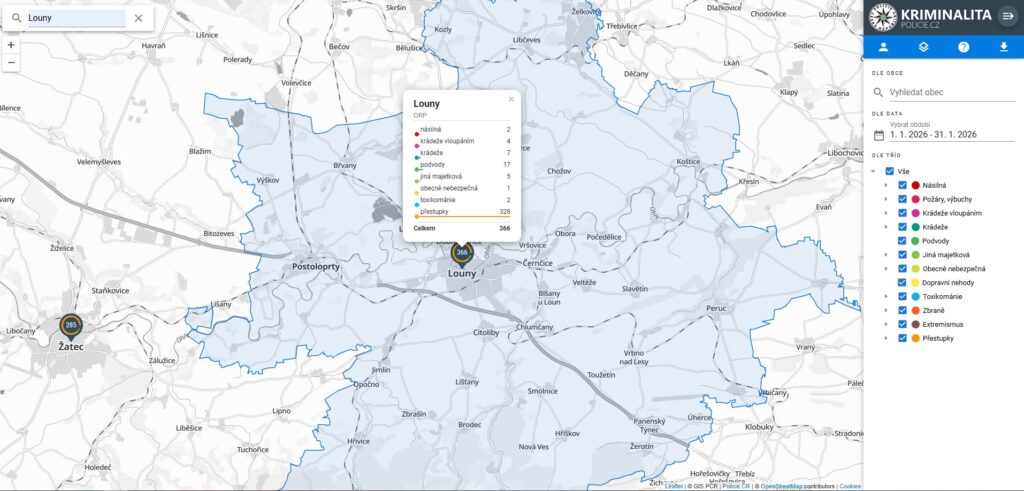Disable the Přestupky checkbox

pyautogui.click(x=902, y=339)
